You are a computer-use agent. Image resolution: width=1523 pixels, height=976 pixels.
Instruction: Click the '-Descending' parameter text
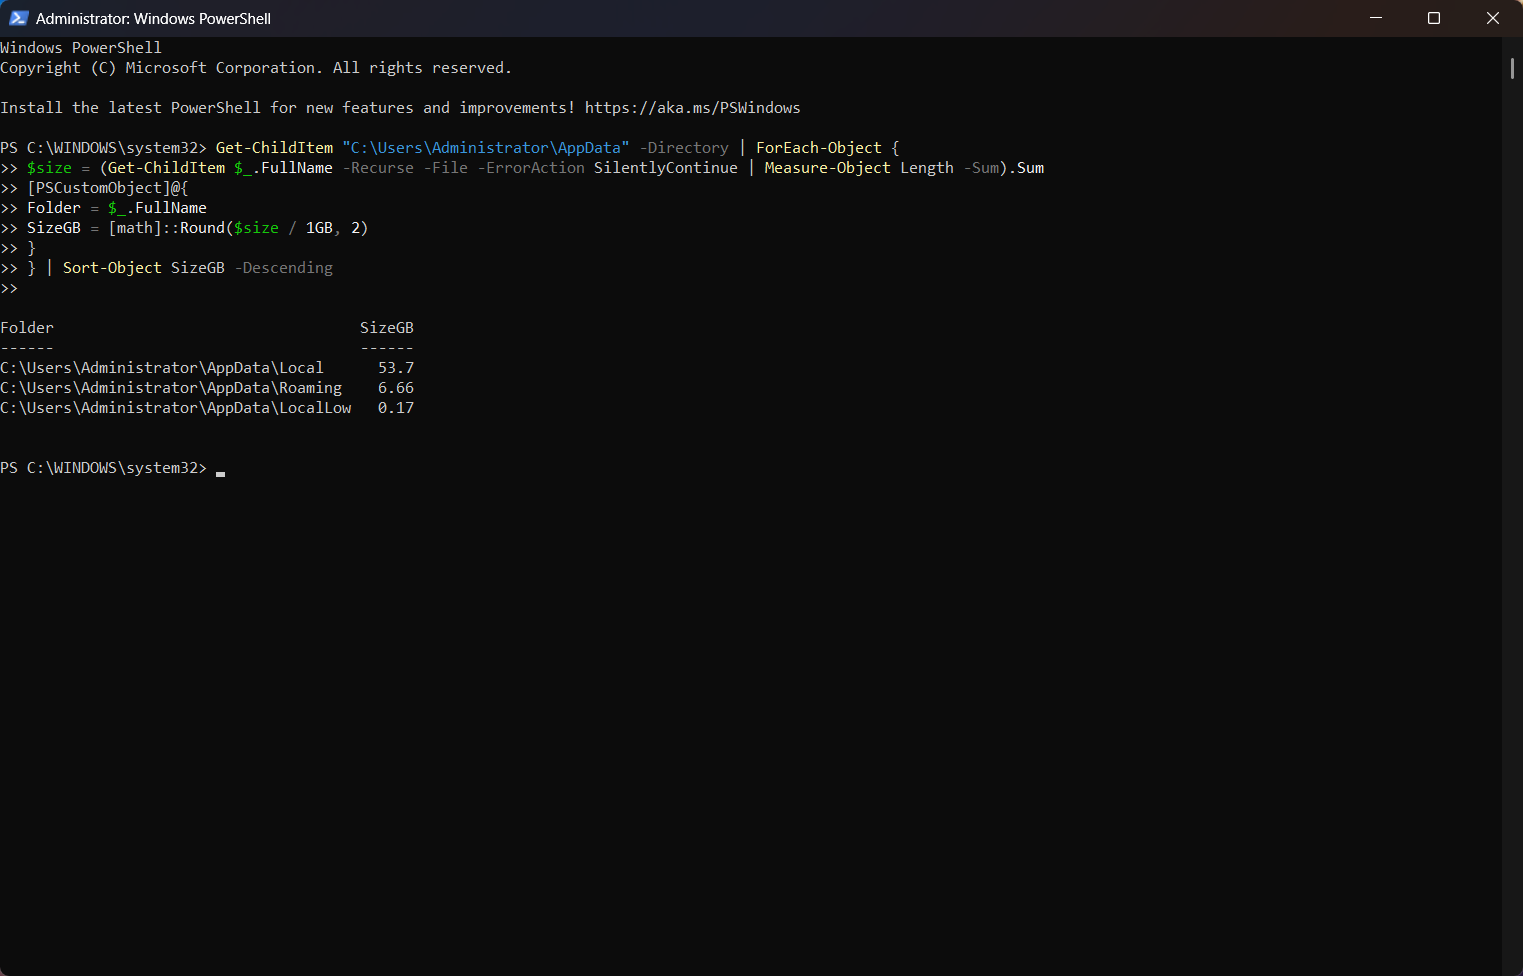pos(284,268)
